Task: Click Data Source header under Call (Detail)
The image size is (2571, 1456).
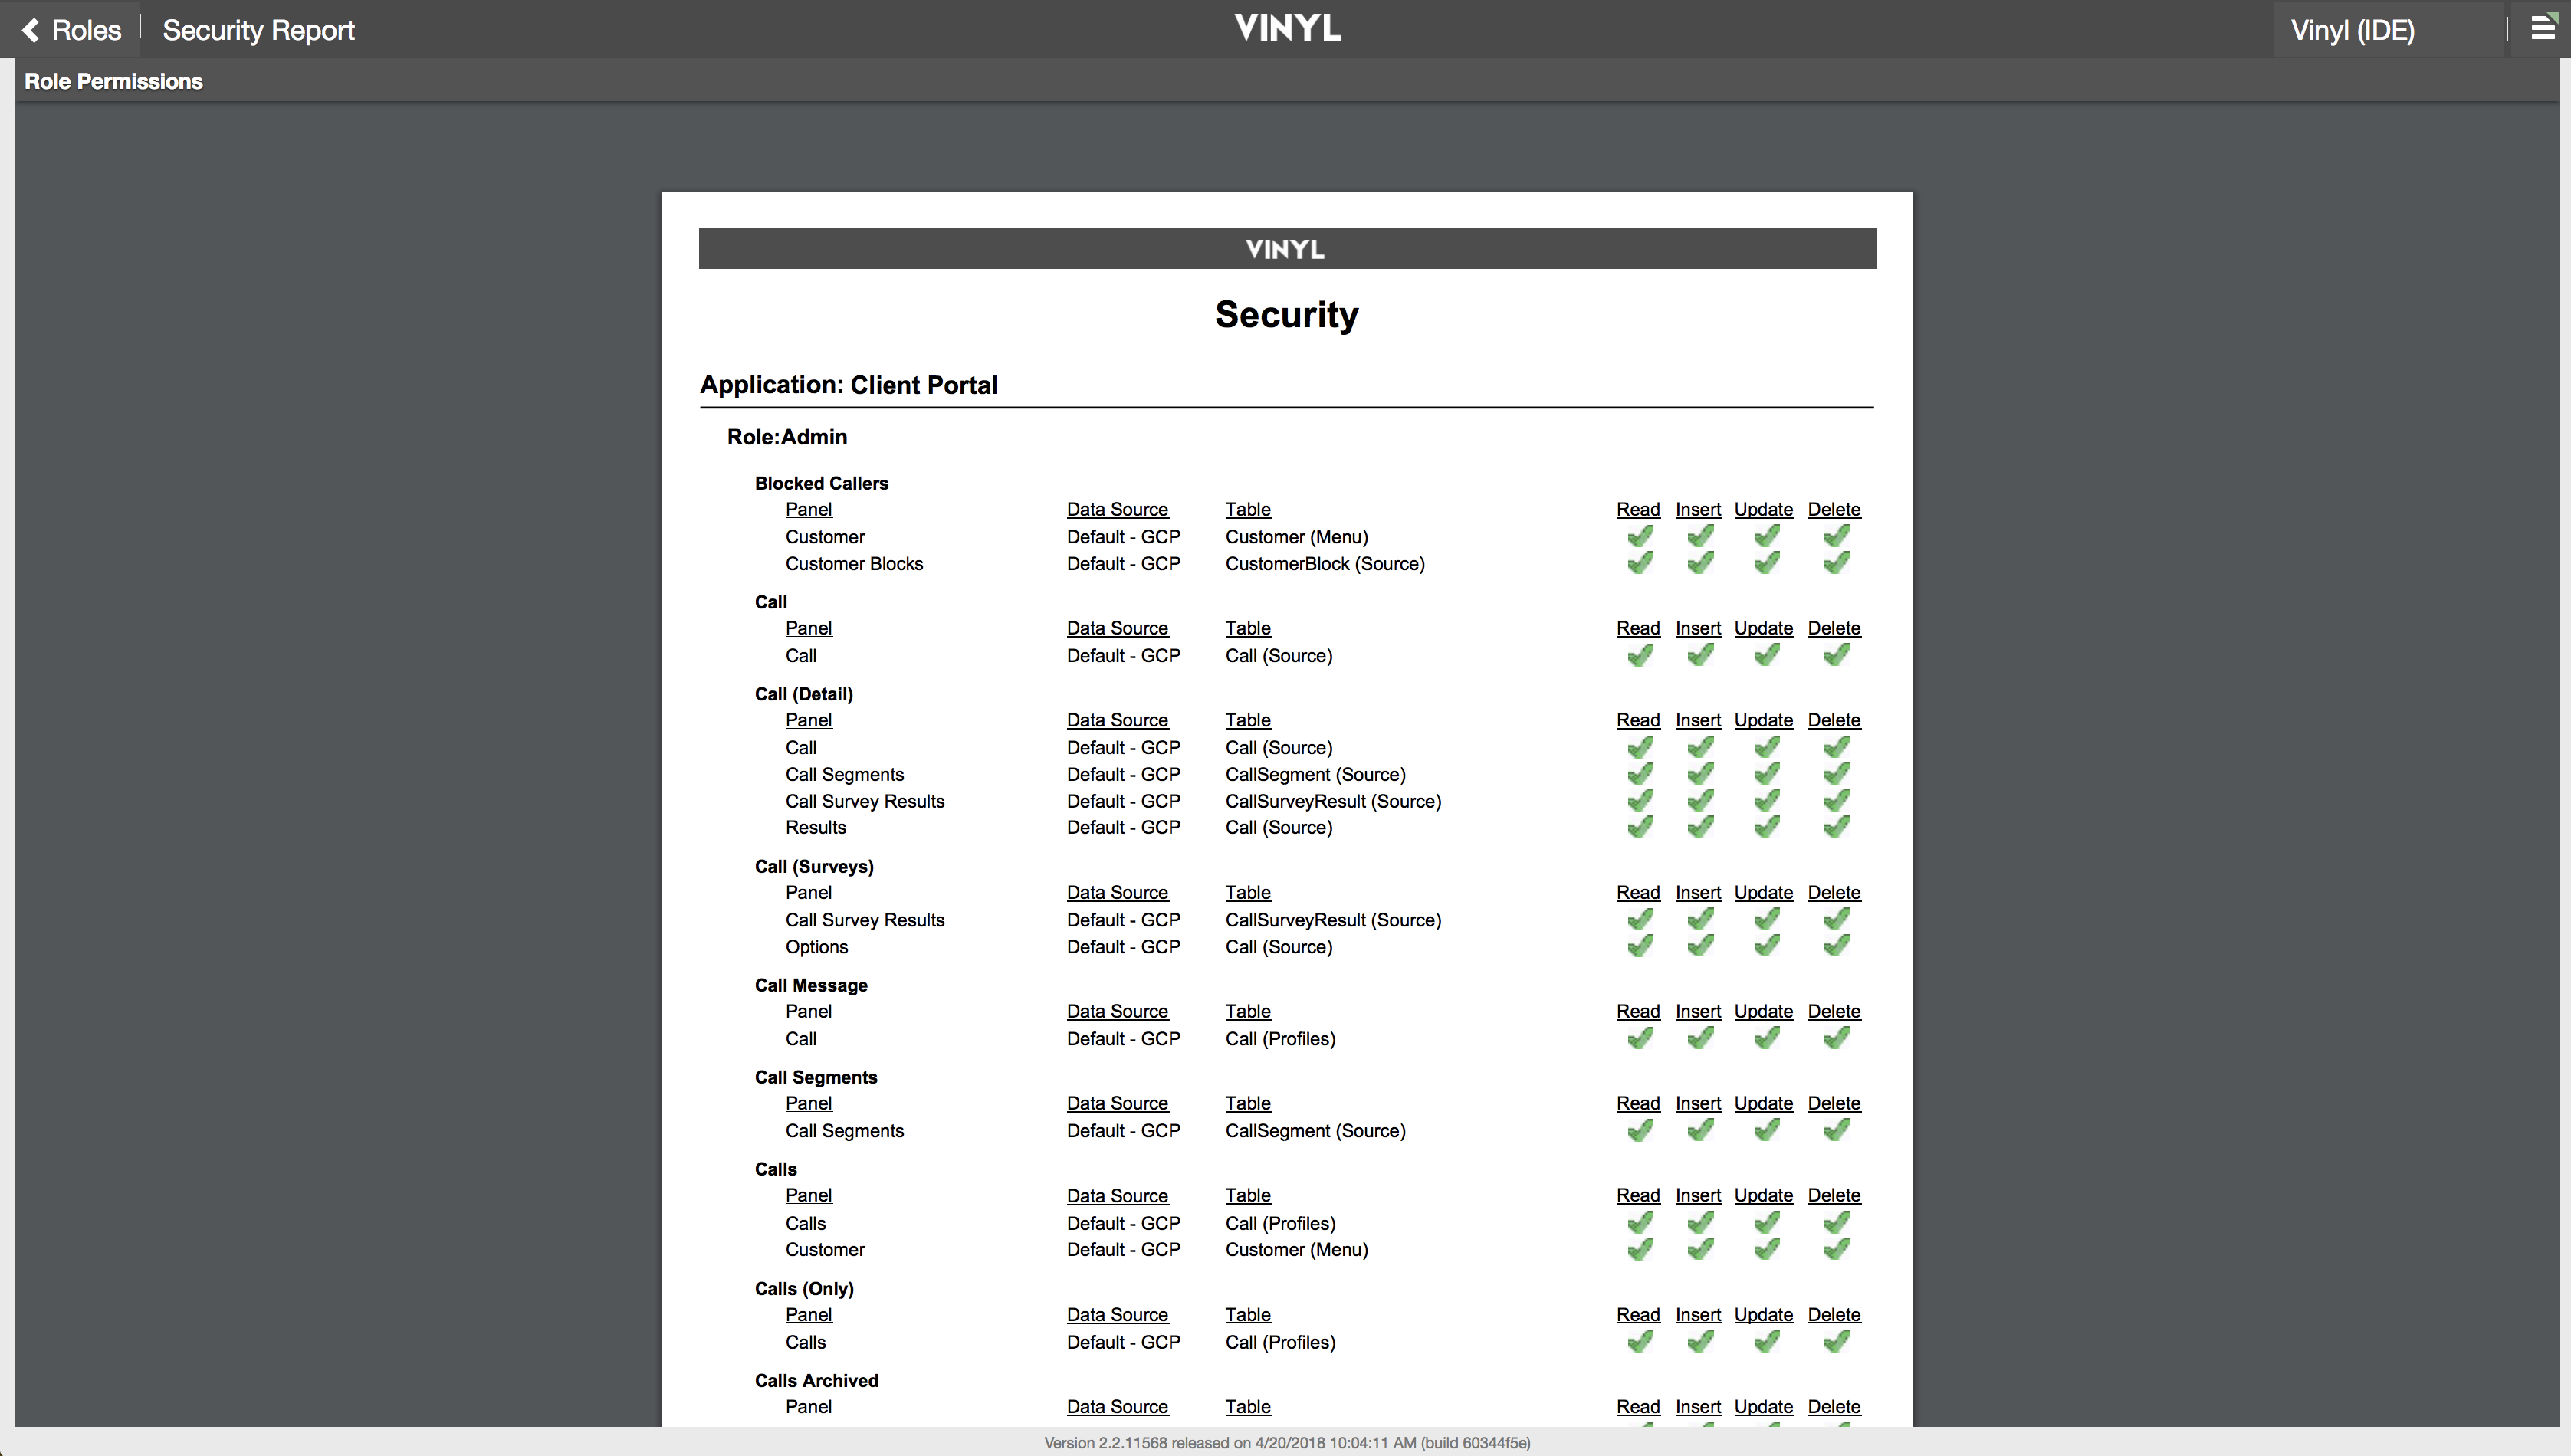Action: click(x=1116, y=720)
